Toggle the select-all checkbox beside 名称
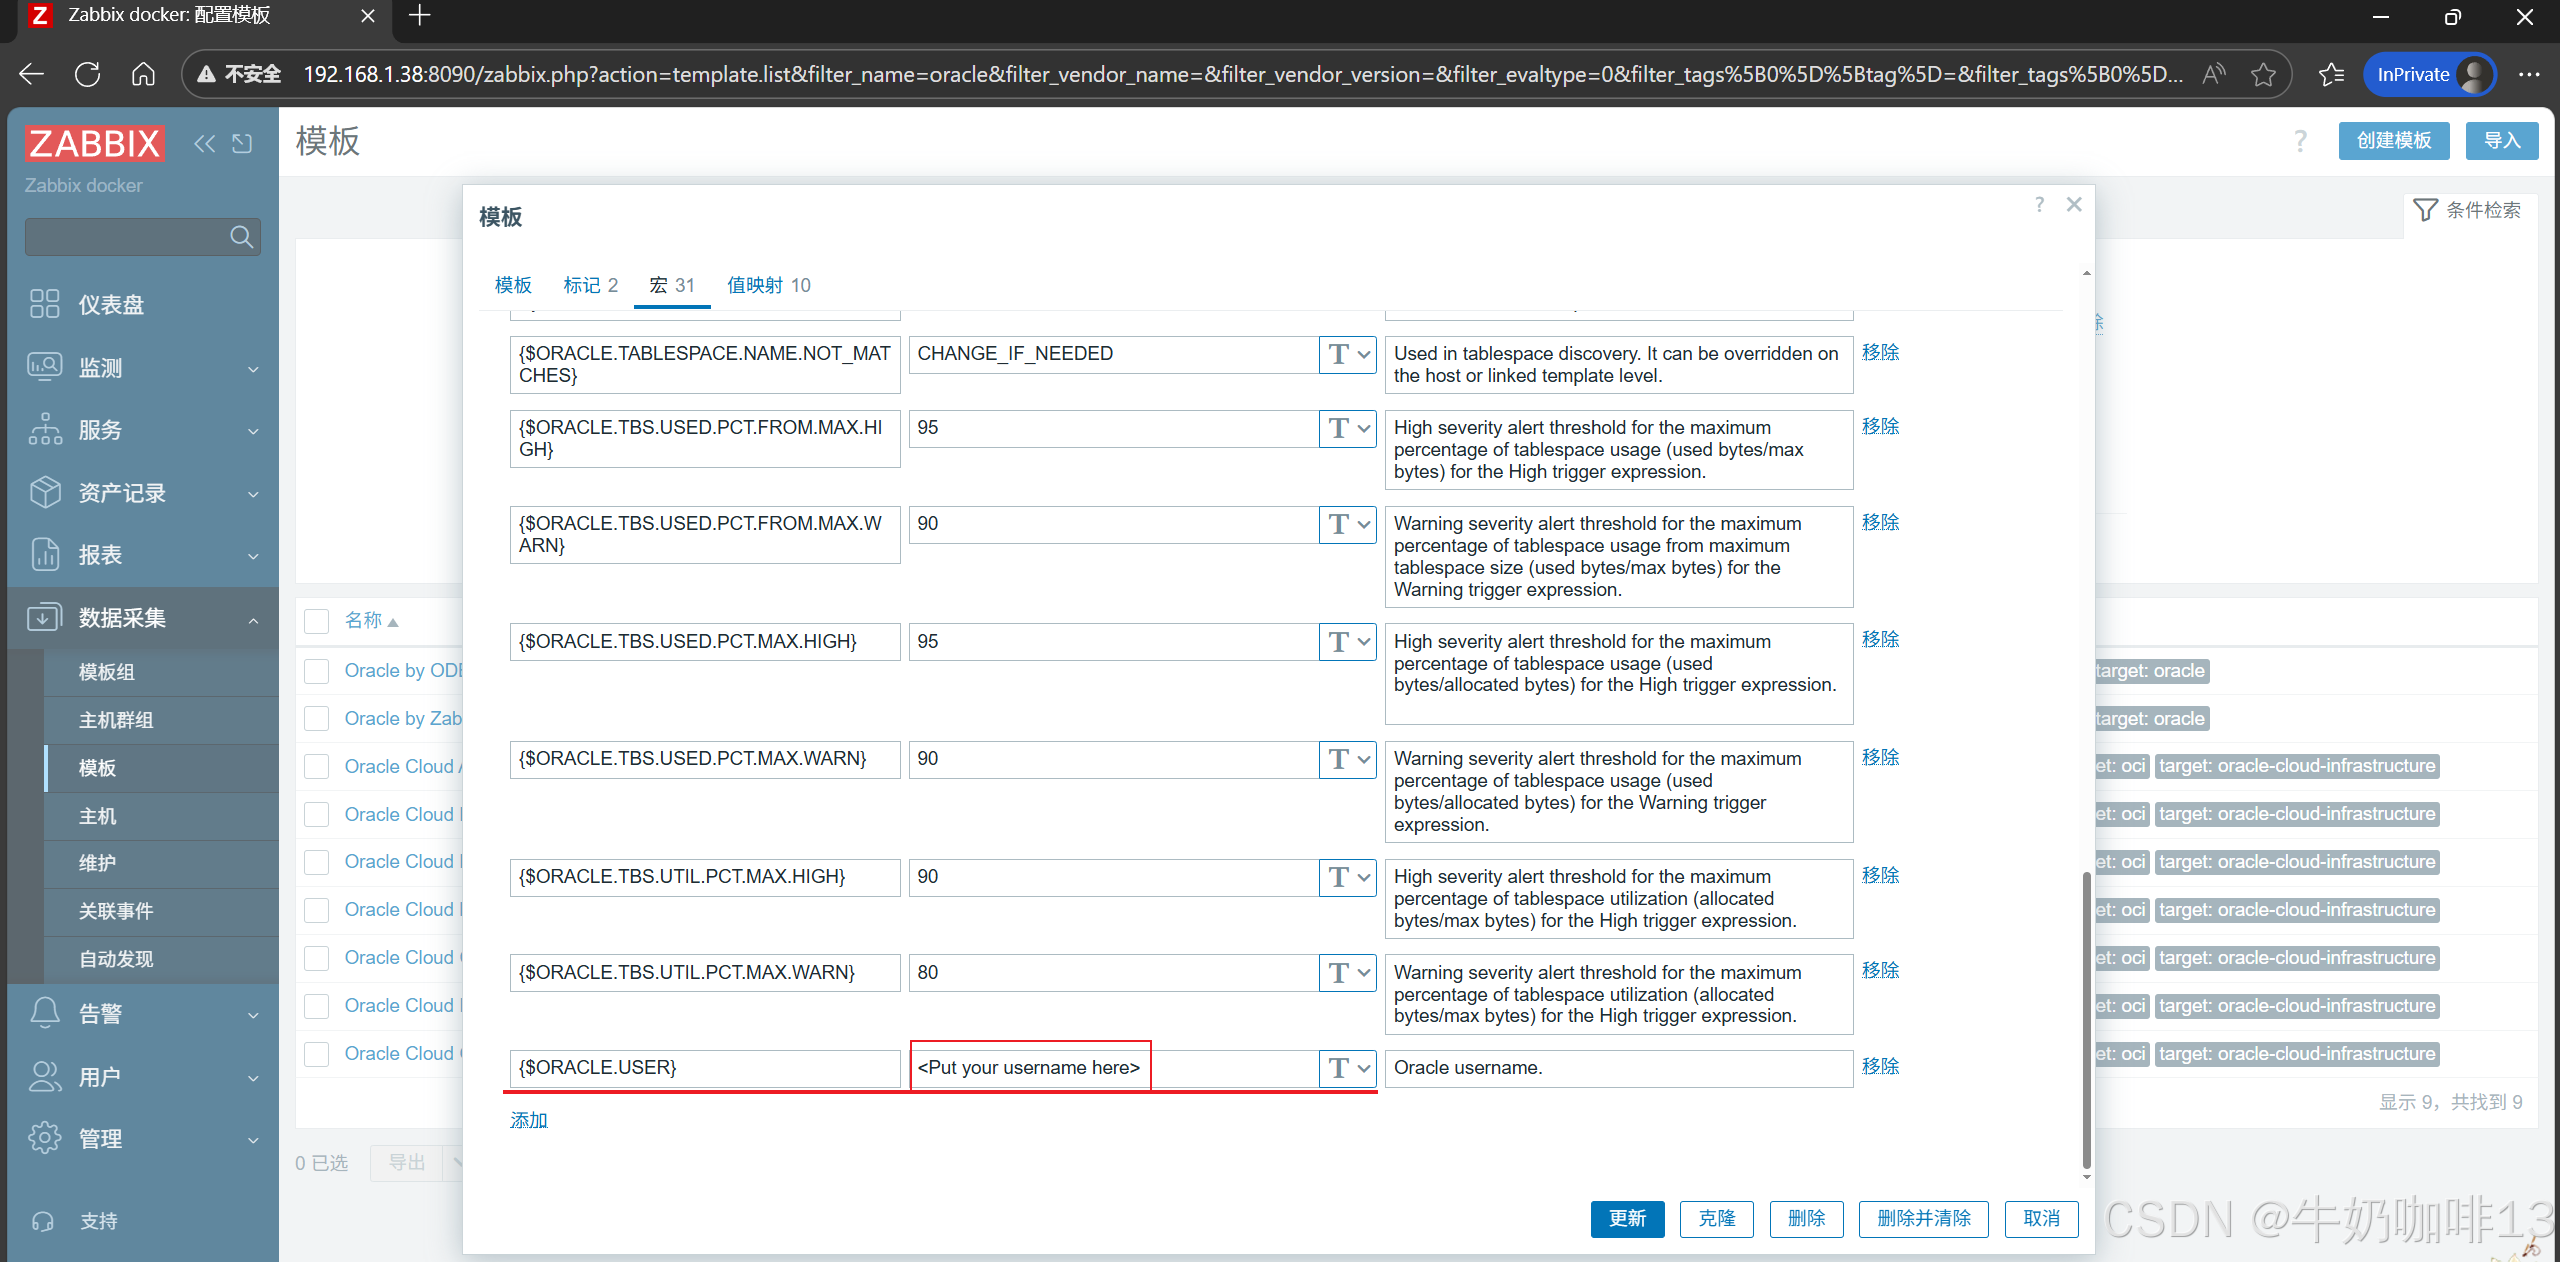 click(x=317, y=621)
